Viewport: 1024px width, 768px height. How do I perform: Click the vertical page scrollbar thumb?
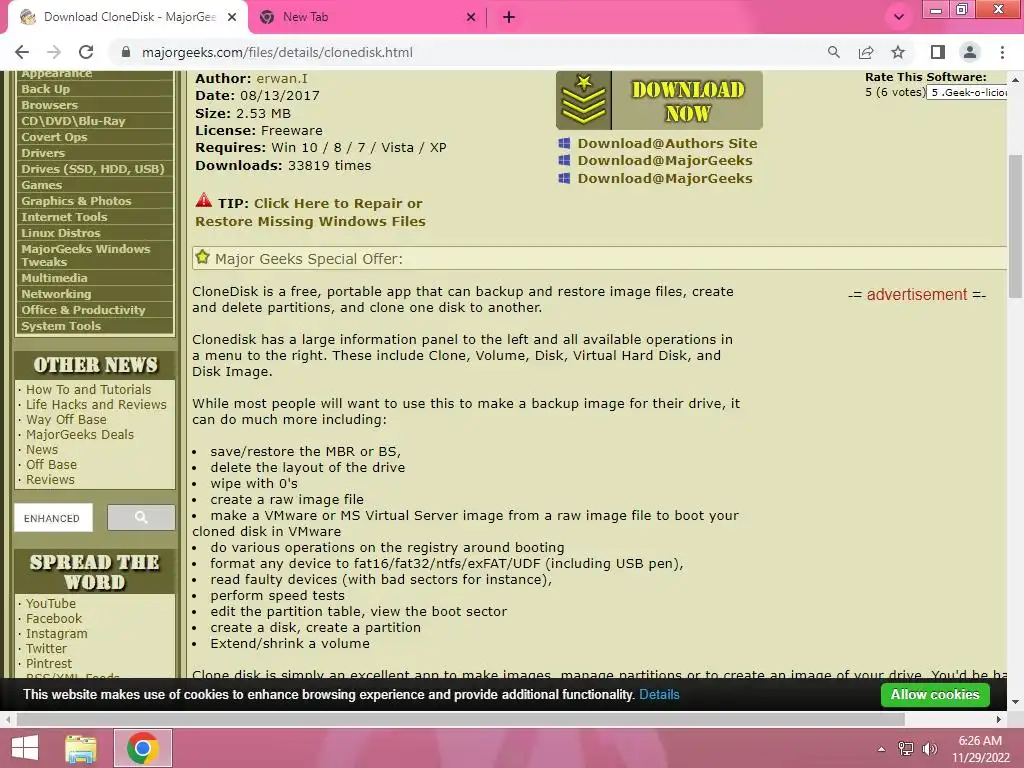(x=1015, y=225)
